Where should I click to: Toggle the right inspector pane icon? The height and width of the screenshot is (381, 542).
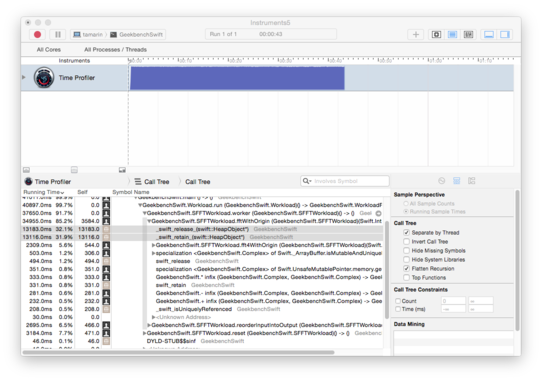(505, 34)
